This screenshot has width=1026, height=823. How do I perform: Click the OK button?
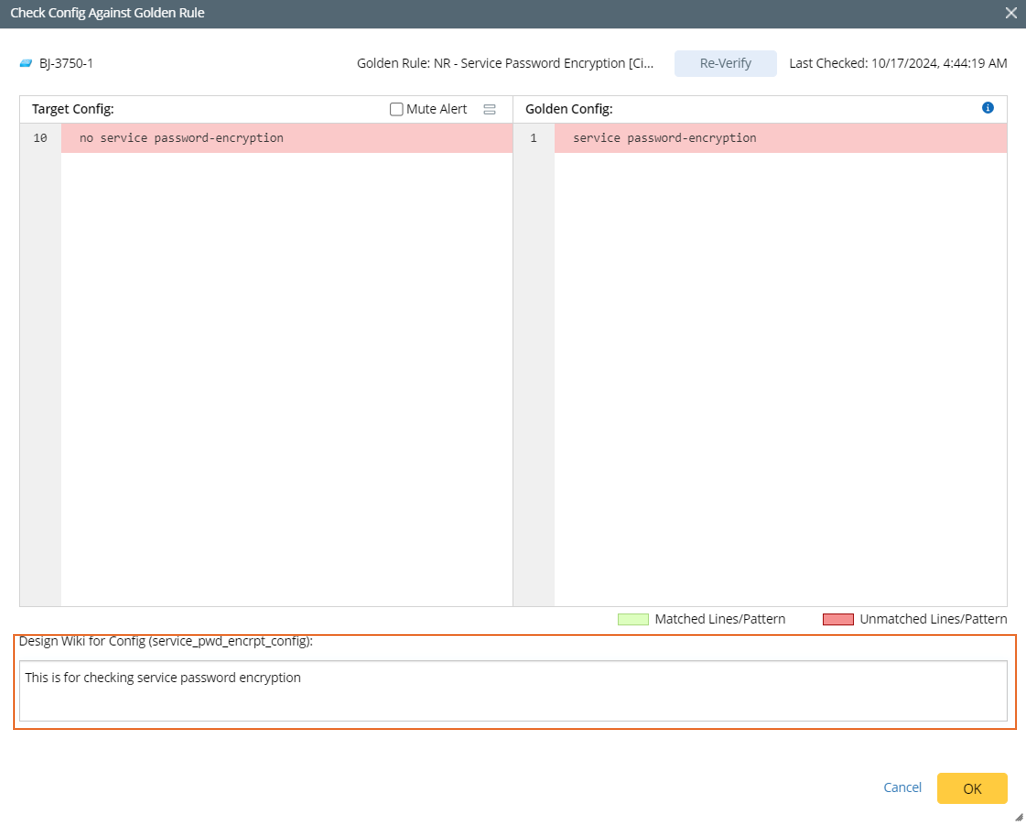coord(971,788)
